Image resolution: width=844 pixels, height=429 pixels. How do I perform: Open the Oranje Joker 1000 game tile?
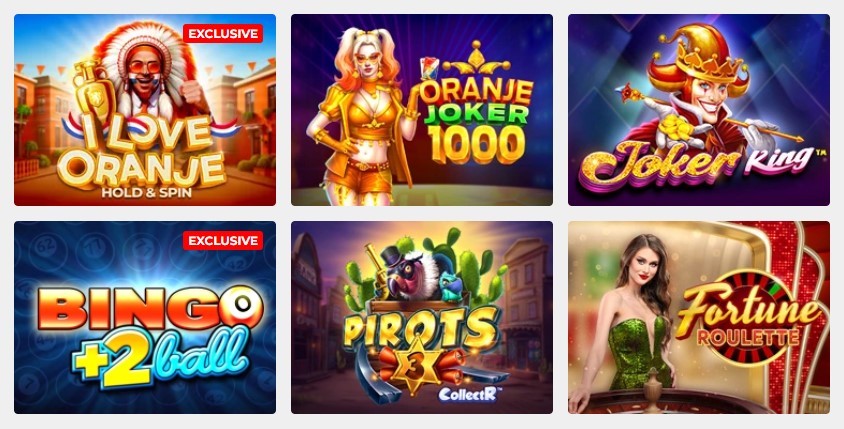tap(422, 110)
